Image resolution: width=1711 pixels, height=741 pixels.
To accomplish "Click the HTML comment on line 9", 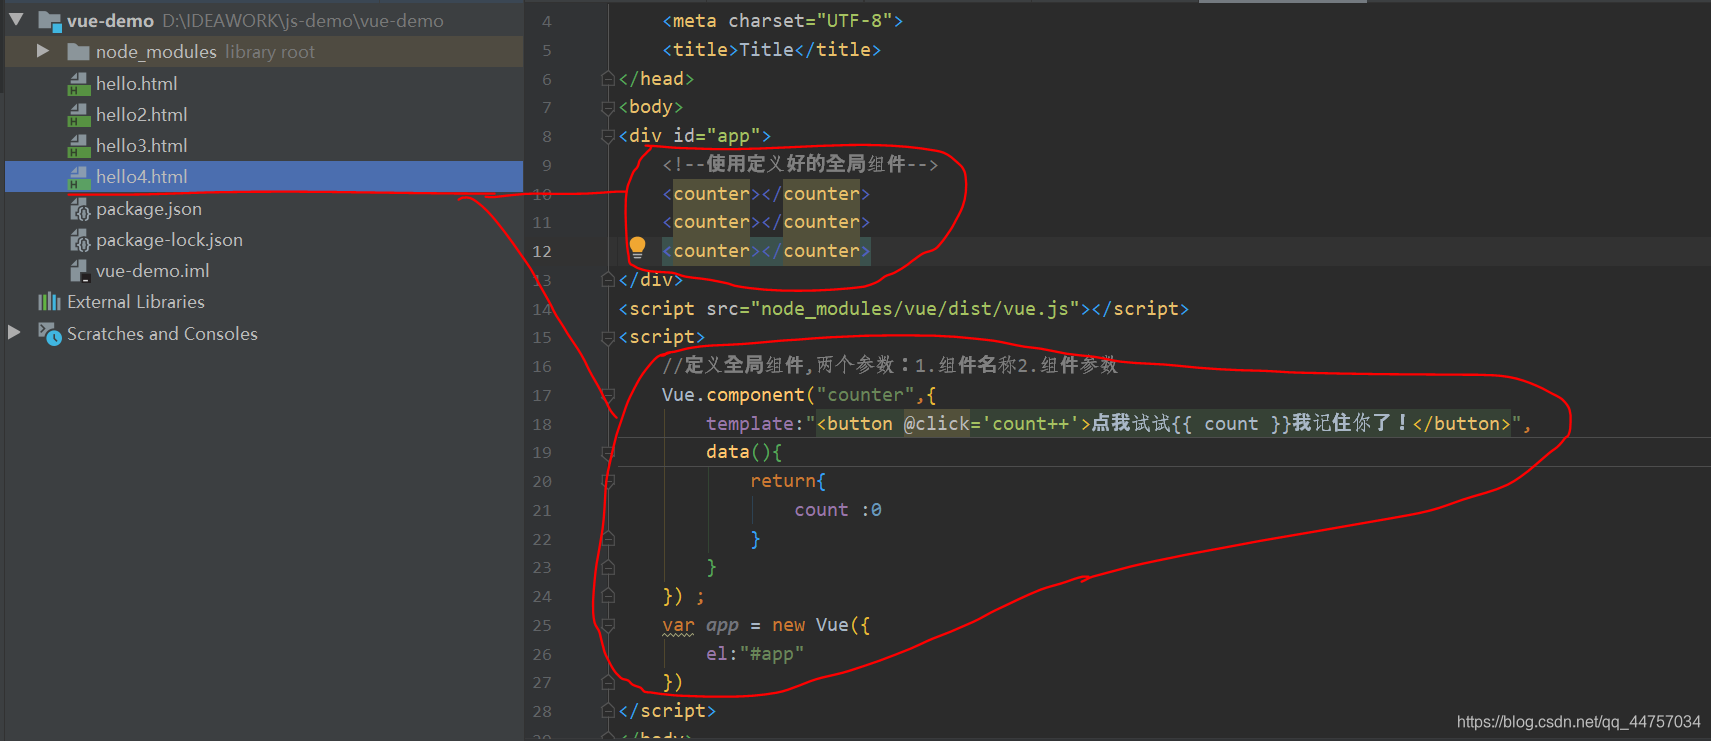I will pyautogui.click(x=800, y=164).
